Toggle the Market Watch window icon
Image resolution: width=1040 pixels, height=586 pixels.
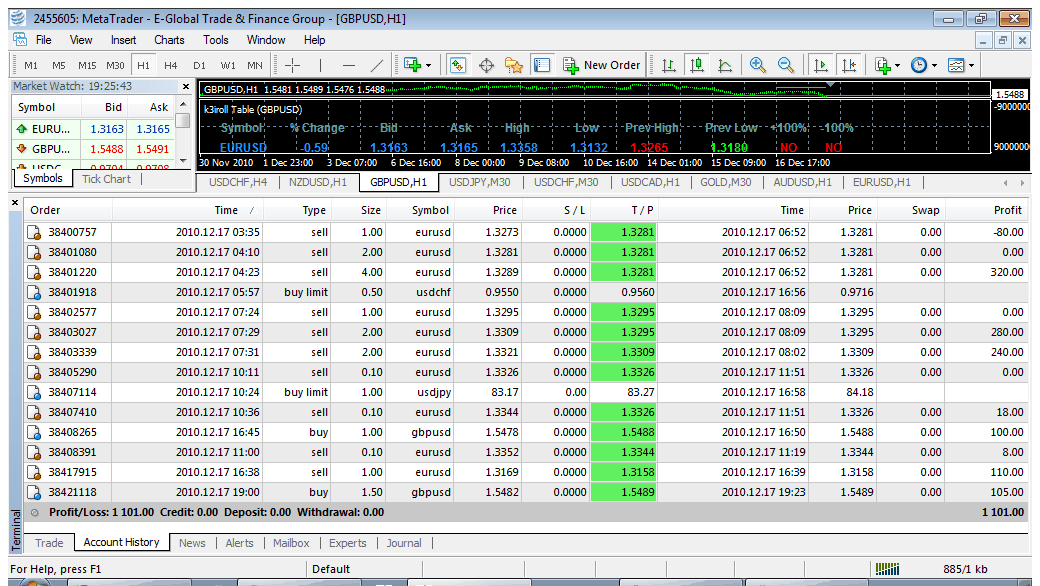click(458, 65)
